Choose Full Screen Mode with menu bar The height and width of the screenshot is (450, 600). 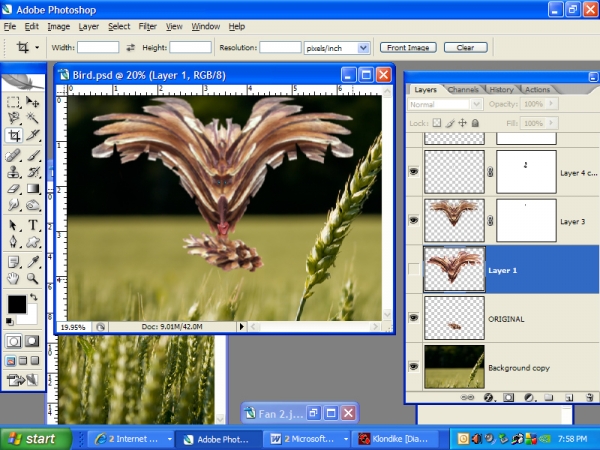23,360
